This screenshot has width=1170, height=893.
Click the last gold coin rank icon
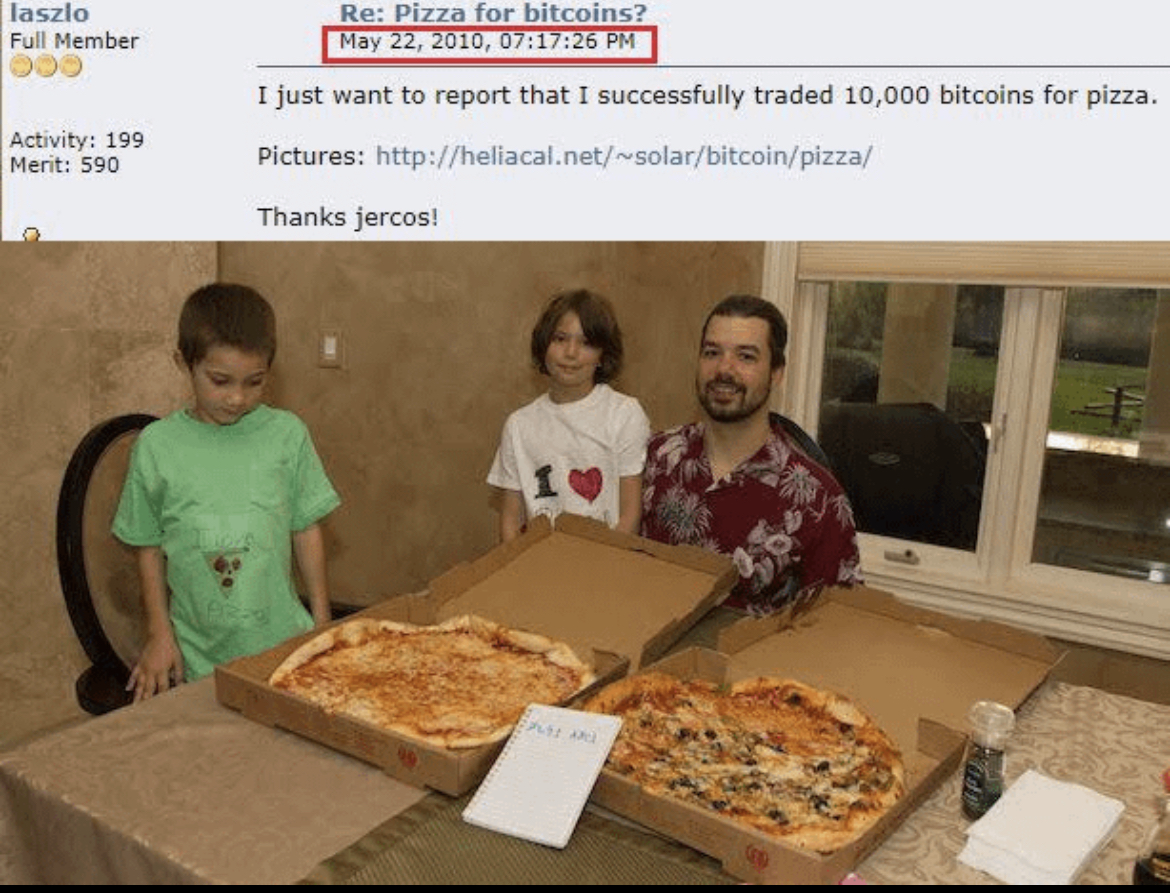71,67
